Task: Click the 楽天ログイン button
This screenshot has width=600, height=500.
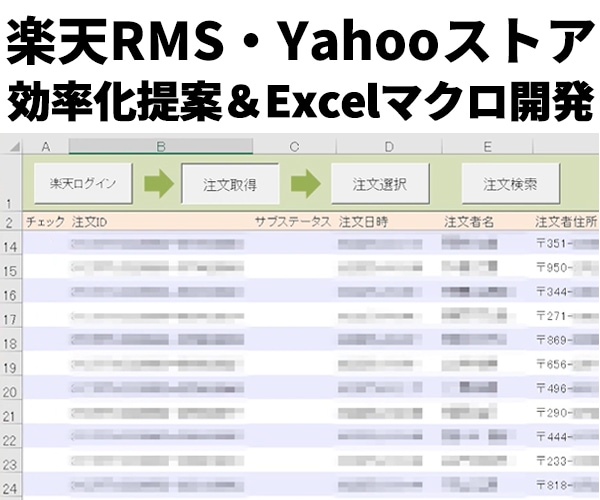Action: pos(83,183)
